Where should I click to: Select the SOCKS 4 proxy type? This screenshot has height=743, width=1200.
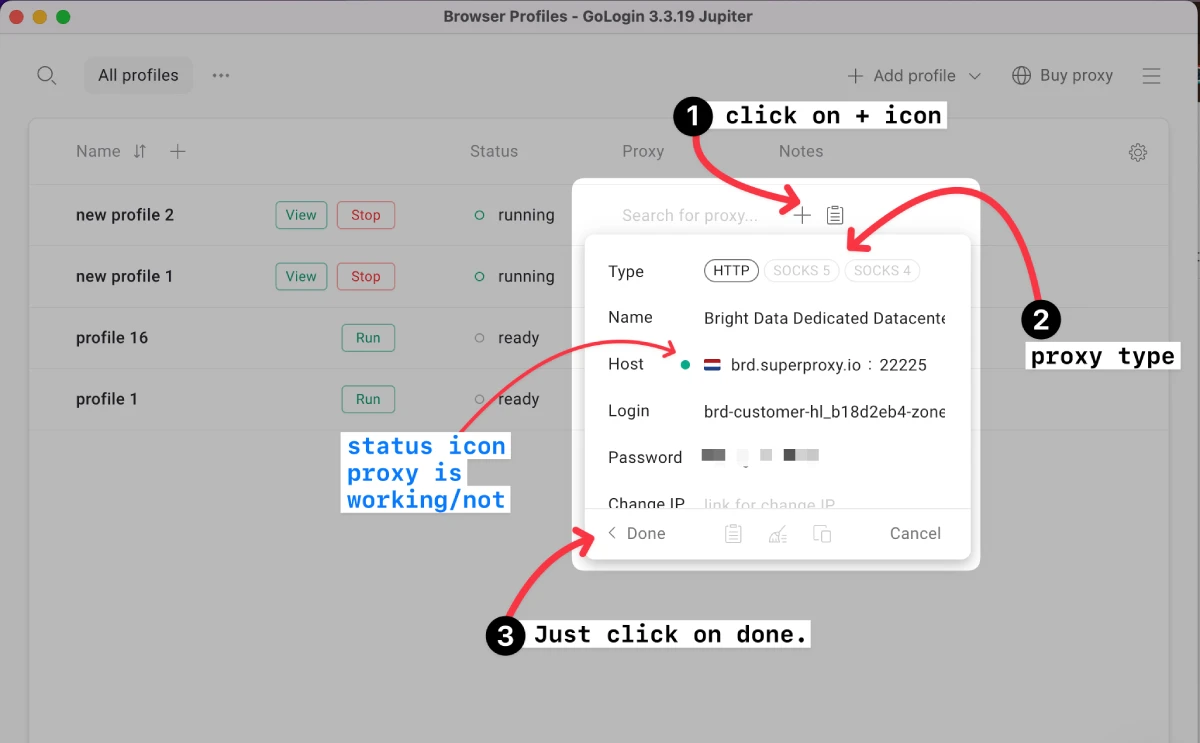tap(882, 270)
